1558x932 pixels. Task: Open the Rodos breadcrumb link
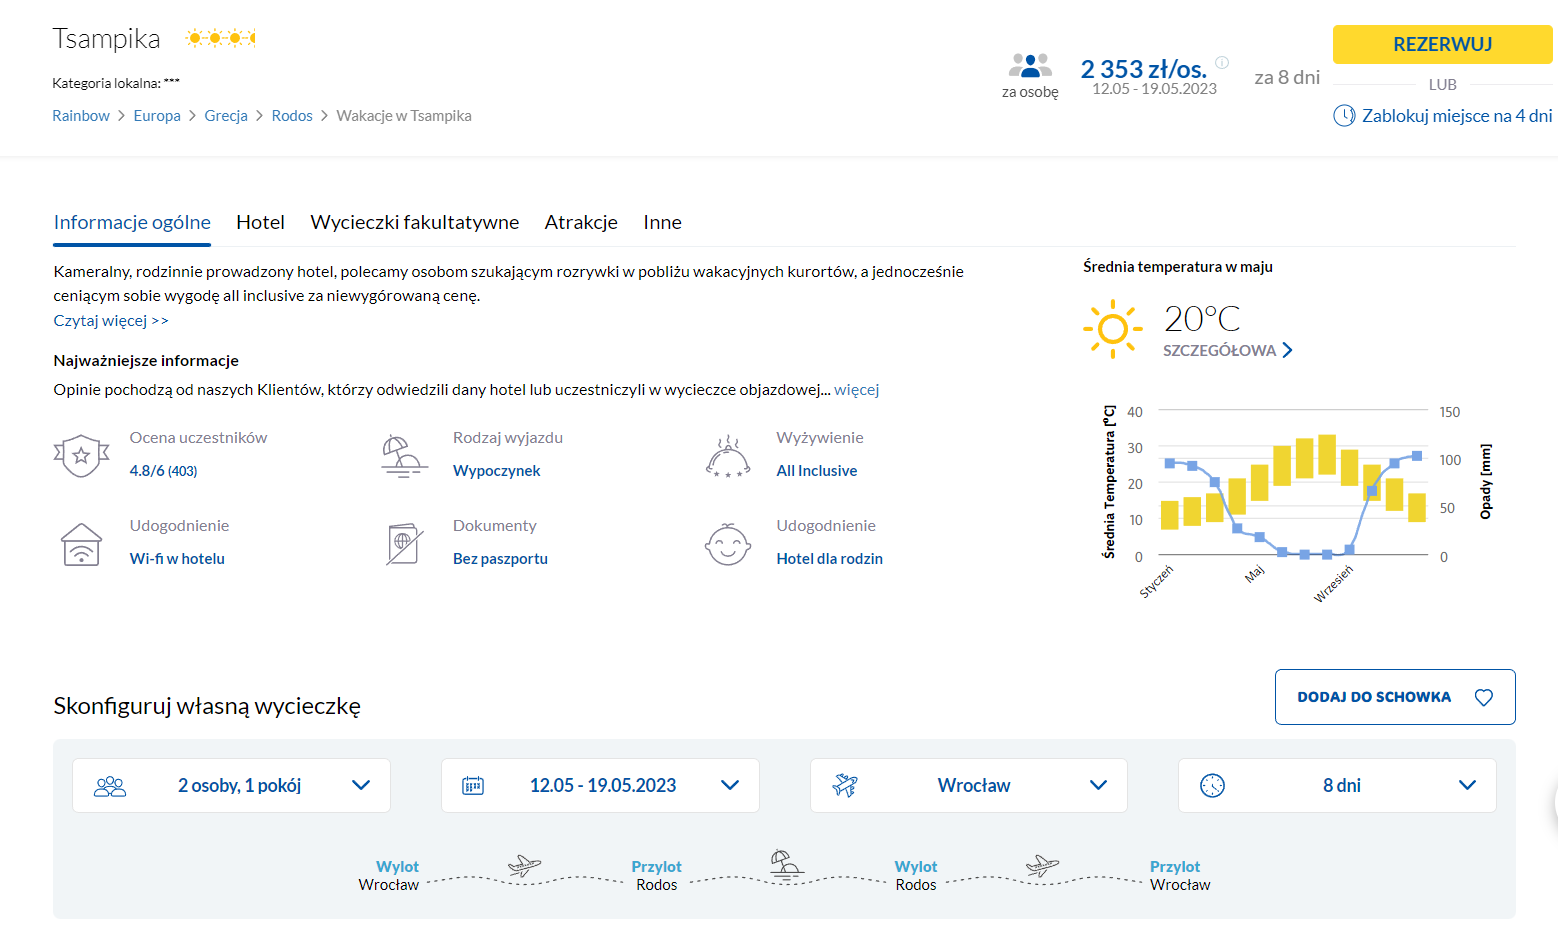(x=292, y=116)
